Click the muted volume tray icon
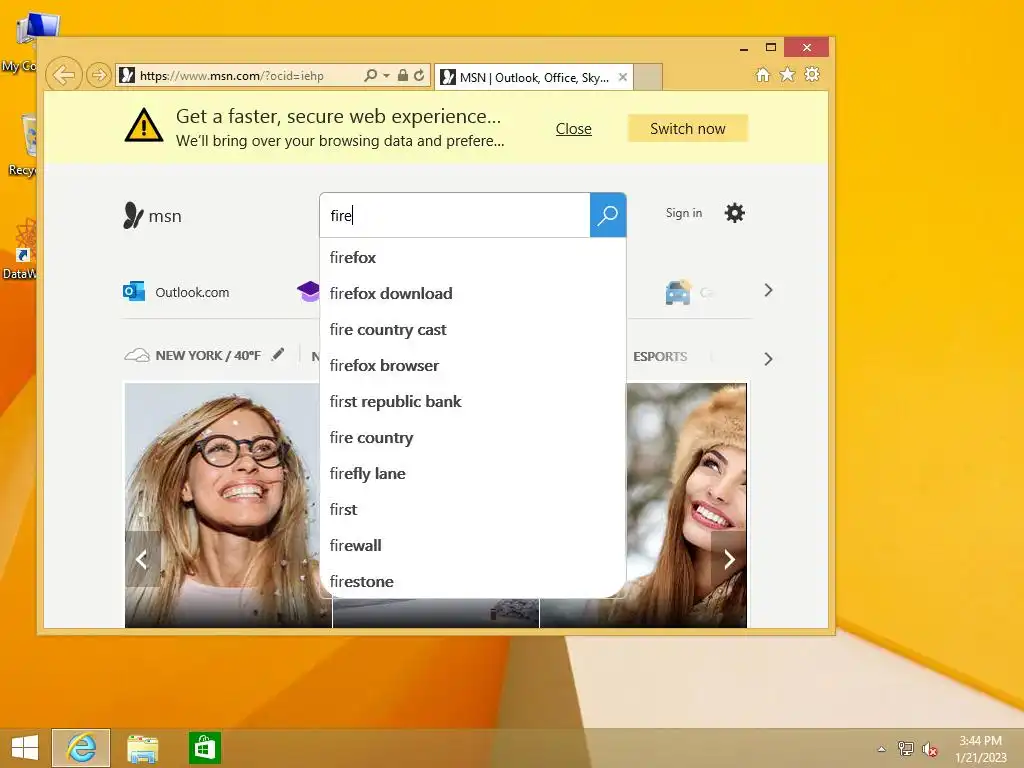This screenshot has width=1024, height=768. pos(929,749)
